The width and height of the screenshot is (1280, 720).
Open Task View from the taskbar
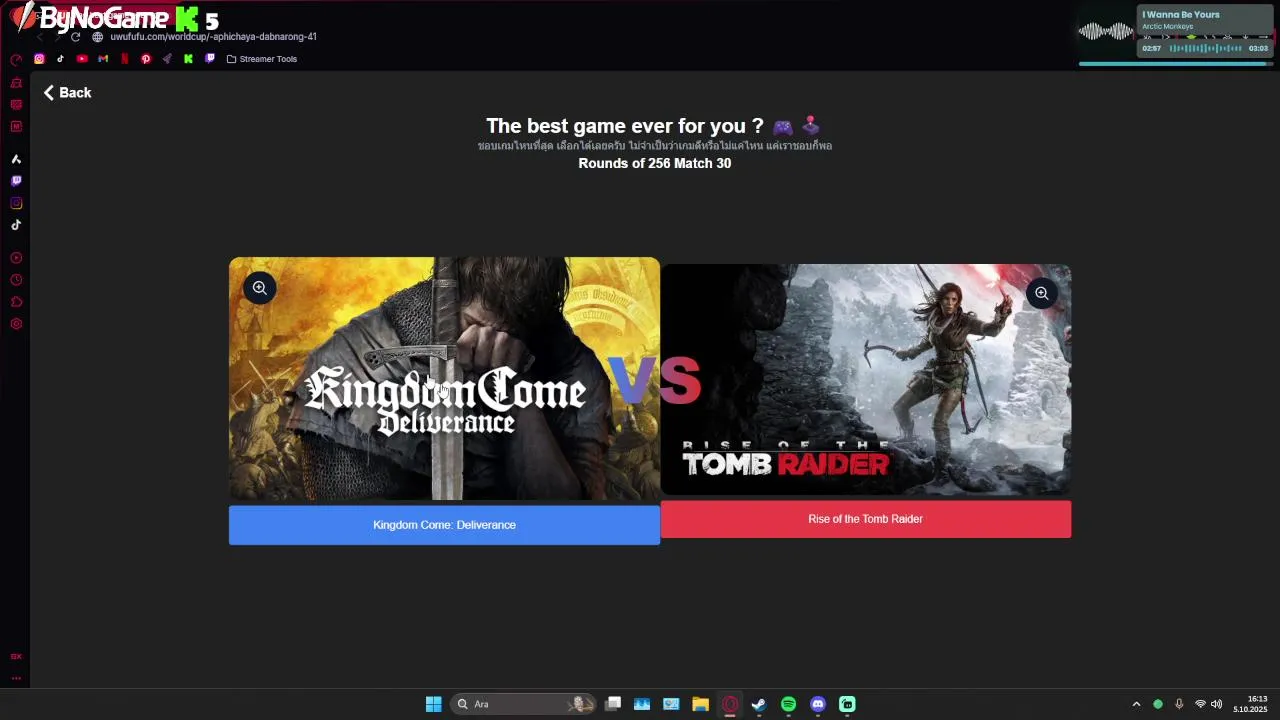[x=613, y=704]
